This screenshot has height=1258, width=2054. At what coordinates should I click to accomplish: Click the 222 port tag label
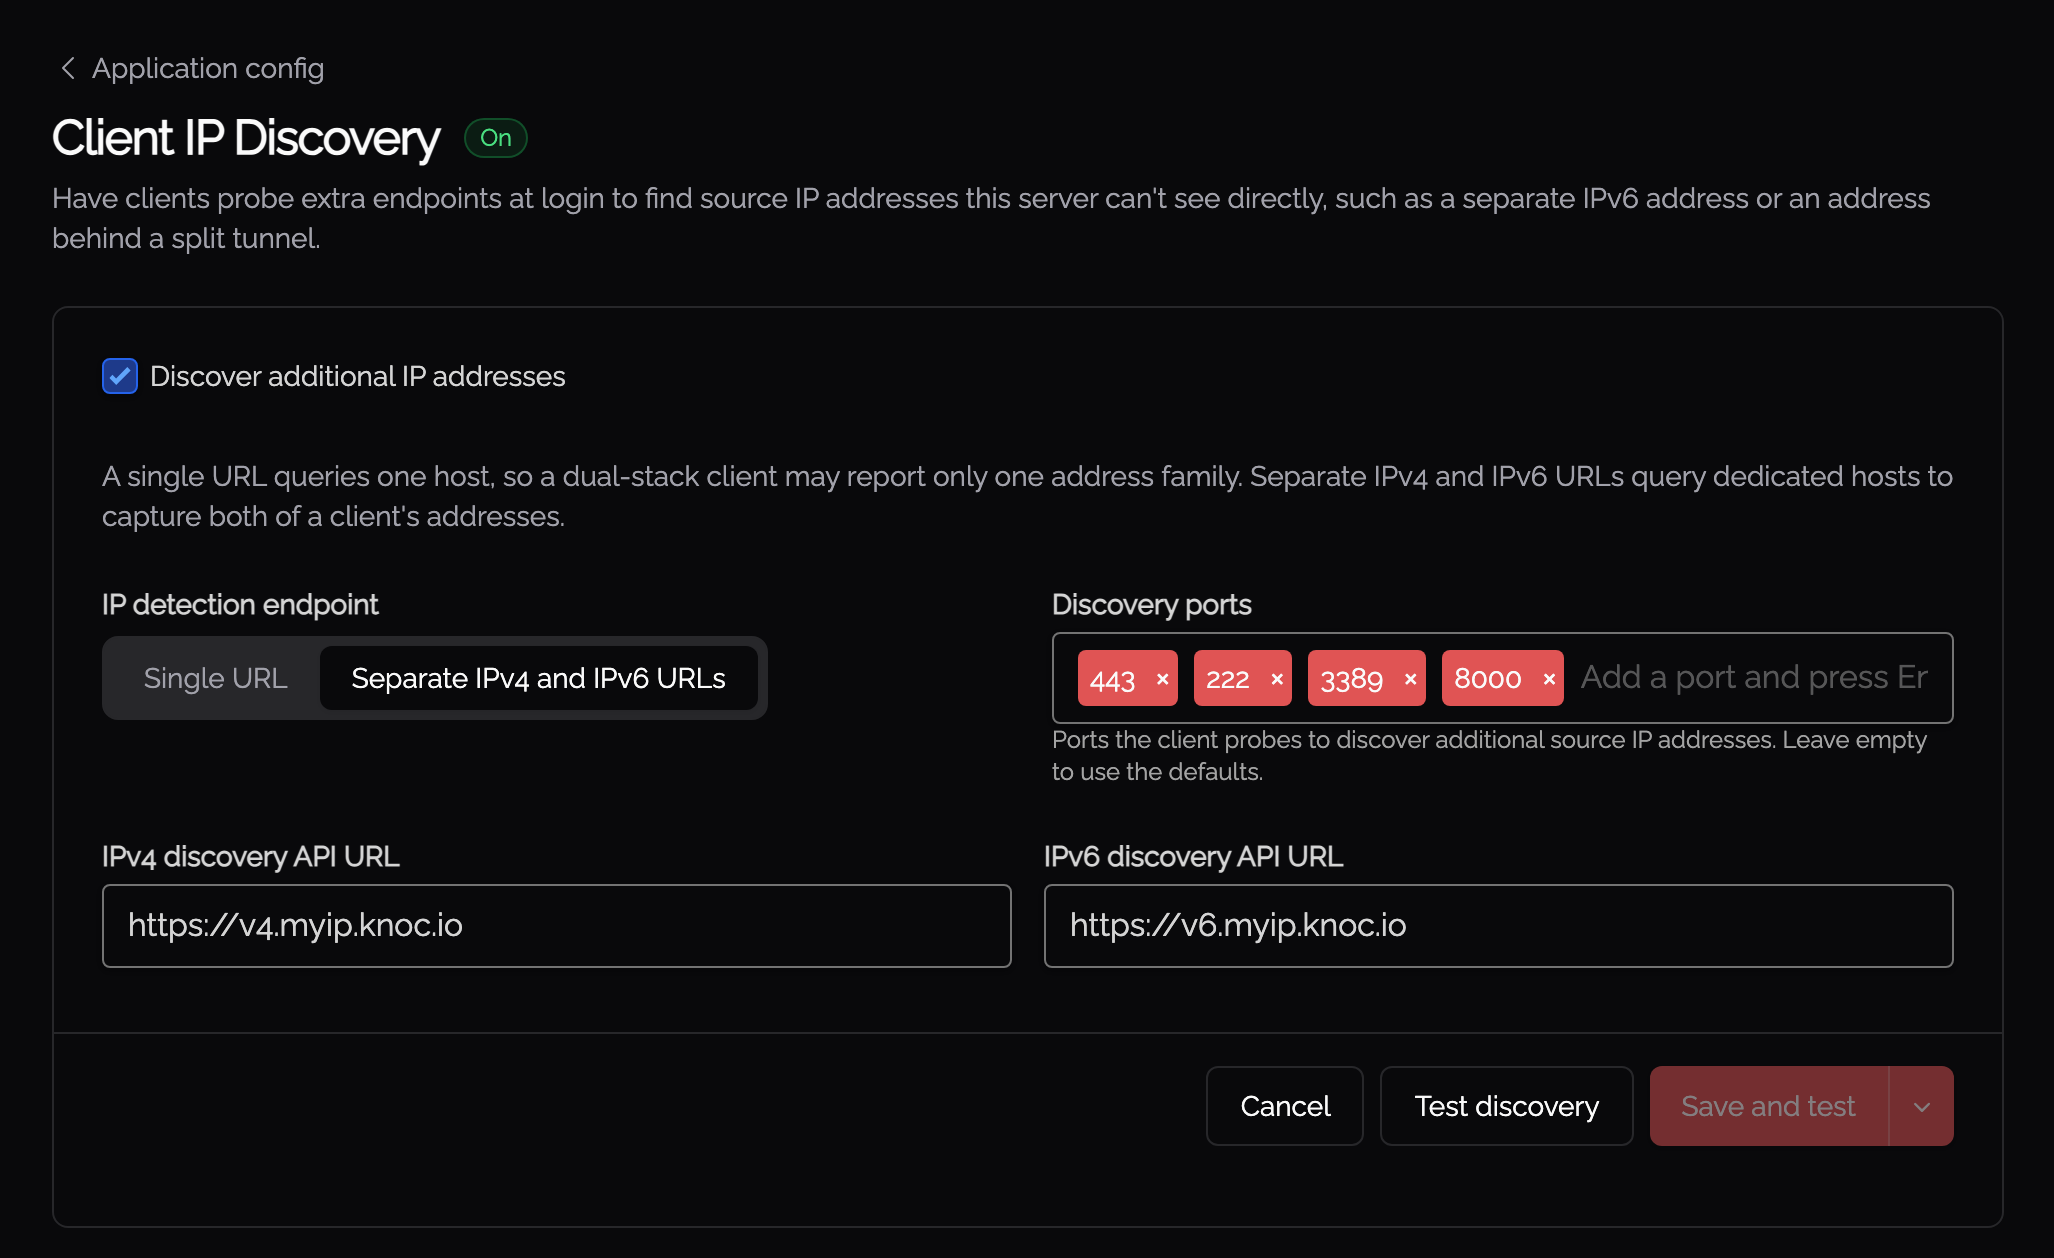(1227, 679)
